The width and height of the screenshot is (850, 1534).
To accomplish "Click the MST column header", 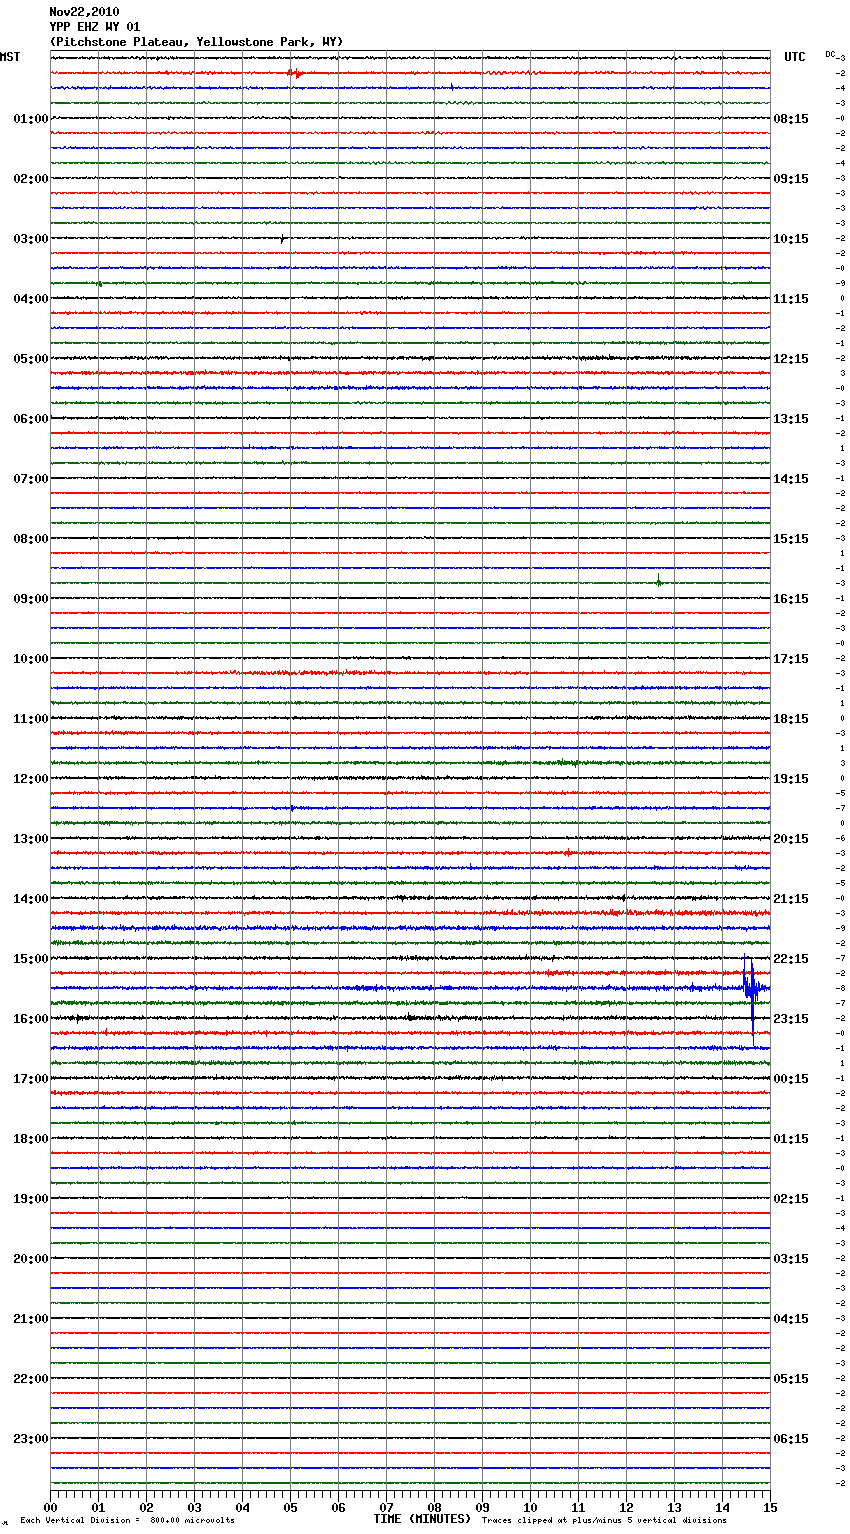I will (x=10, y=57).
